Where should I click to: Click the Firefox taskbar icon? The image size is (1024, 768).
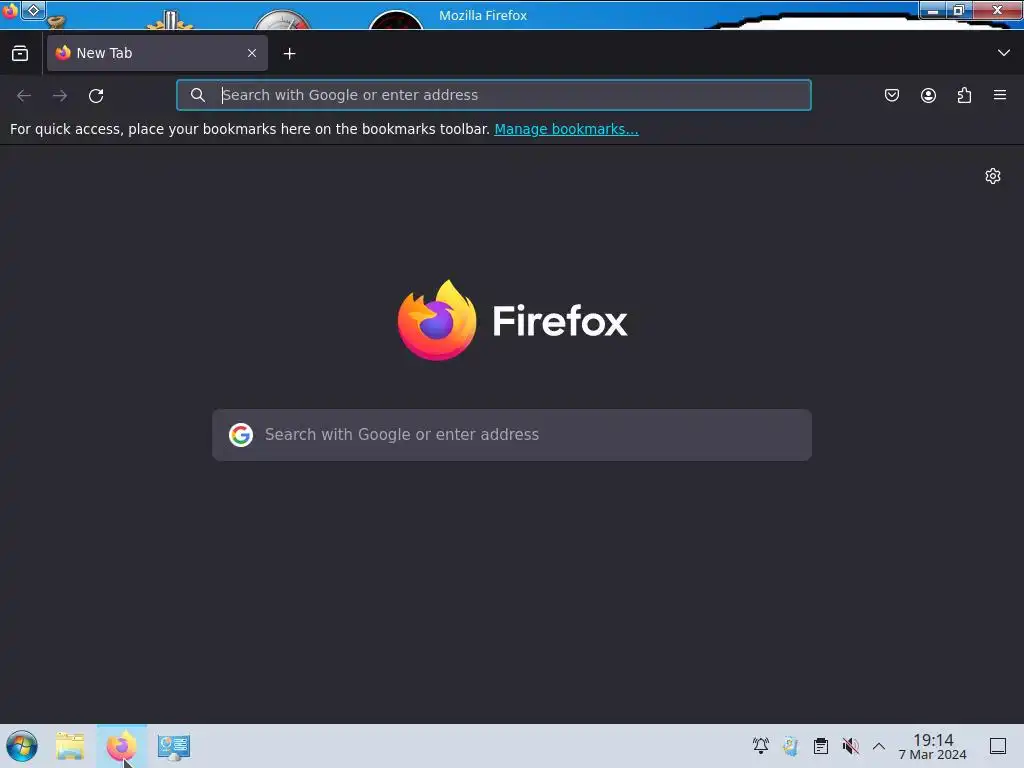tap(121, 746)
